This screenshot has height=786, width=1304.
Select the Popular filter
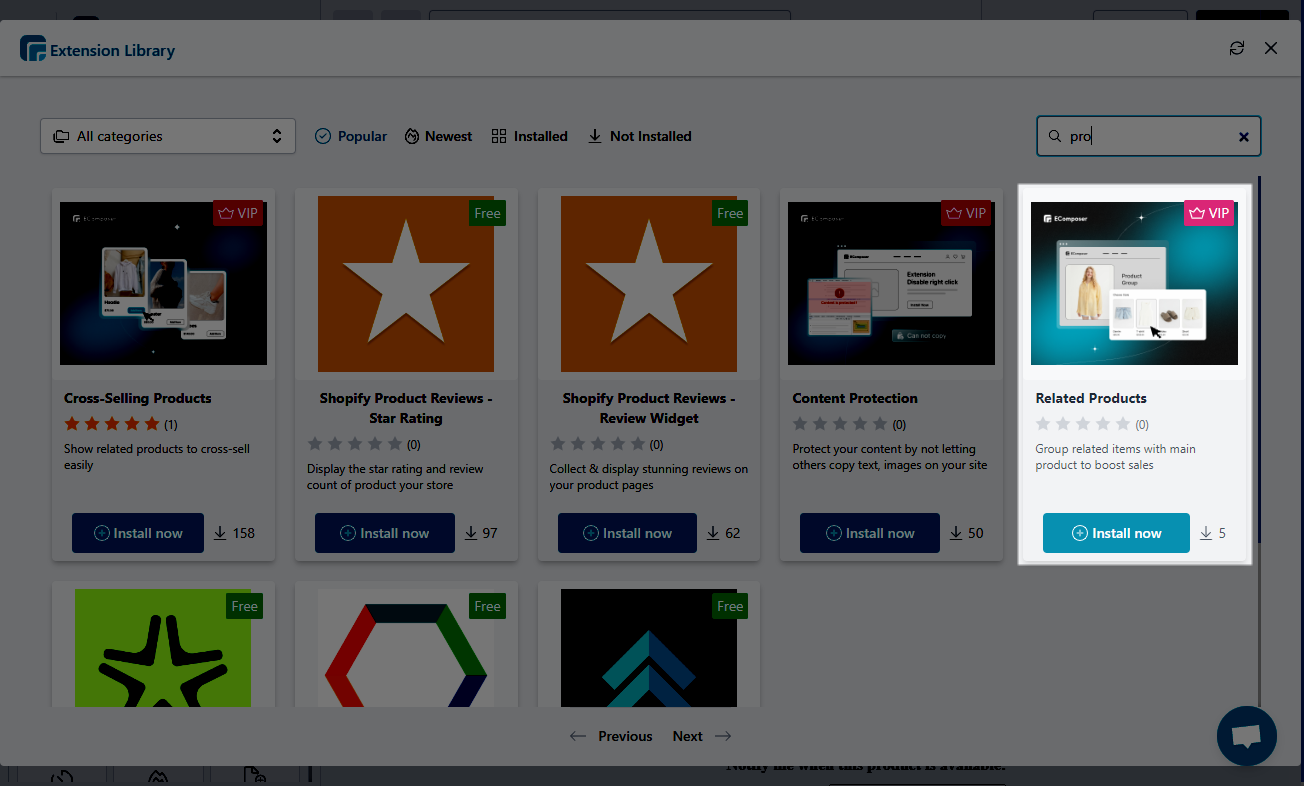pos(351,136)
